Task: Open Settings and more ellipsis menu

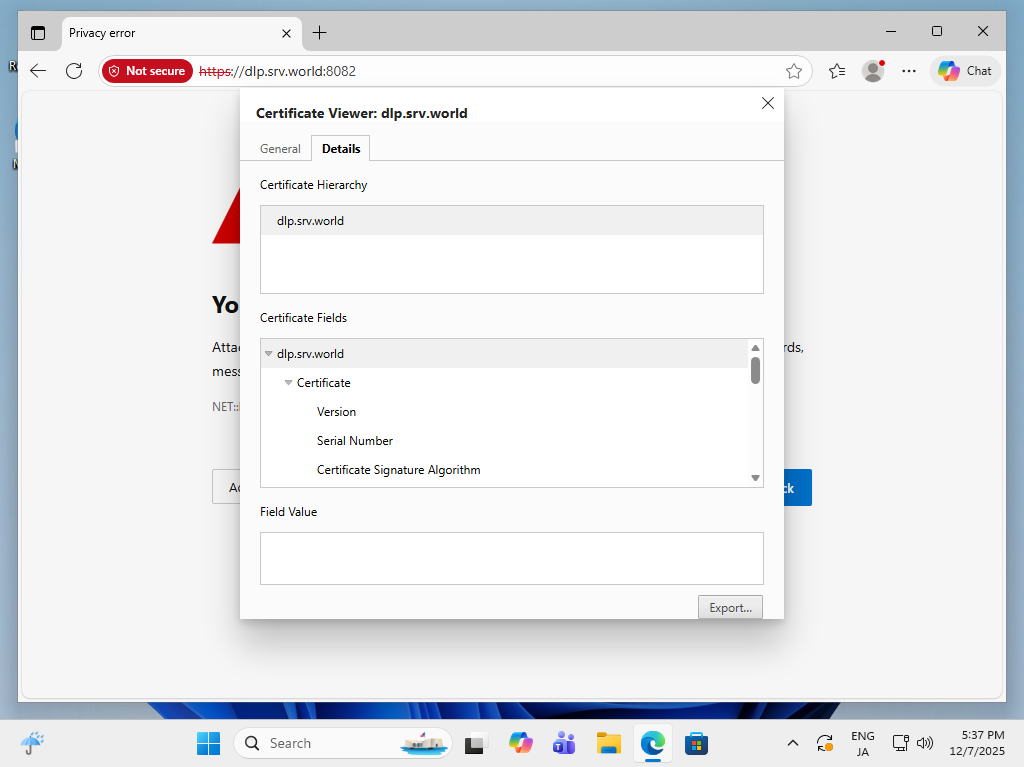Action: coord(909,71)
